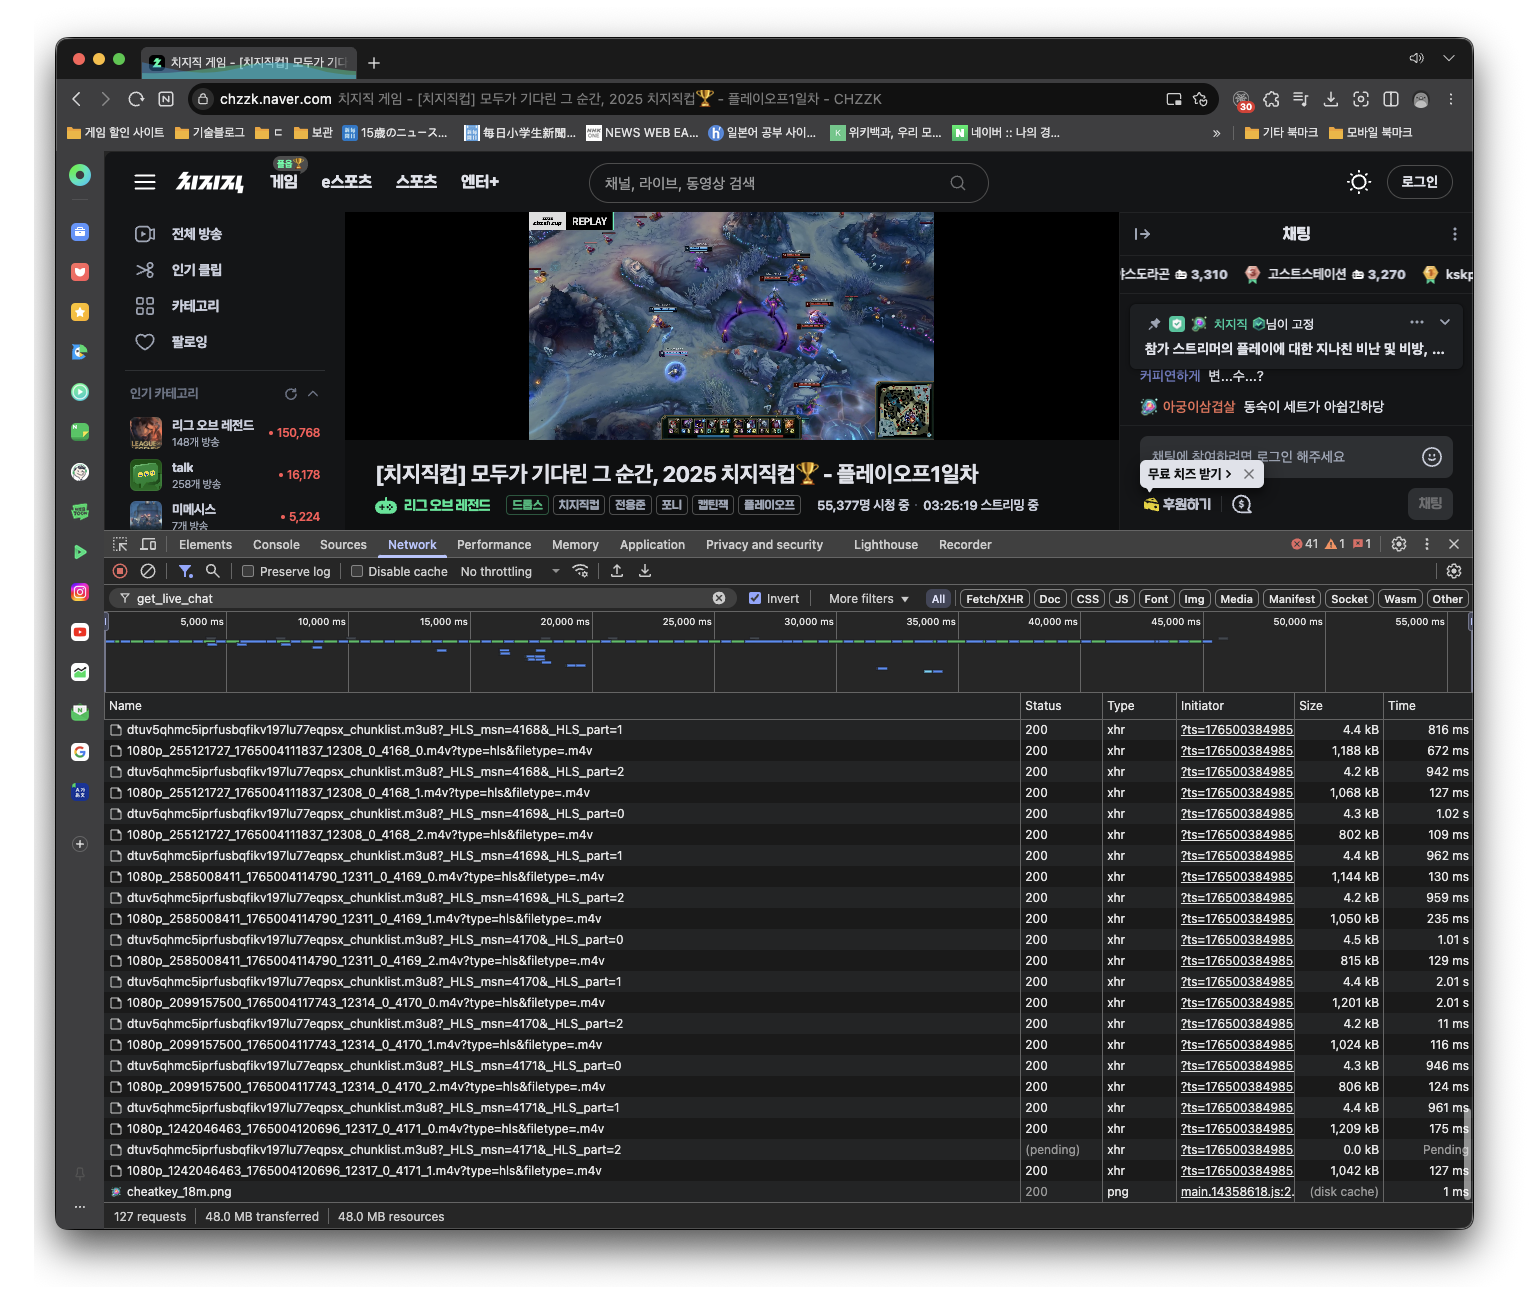Uncheck the Invert filter checkbox
The image size is (1529, 1303).
tap(755, 598)
